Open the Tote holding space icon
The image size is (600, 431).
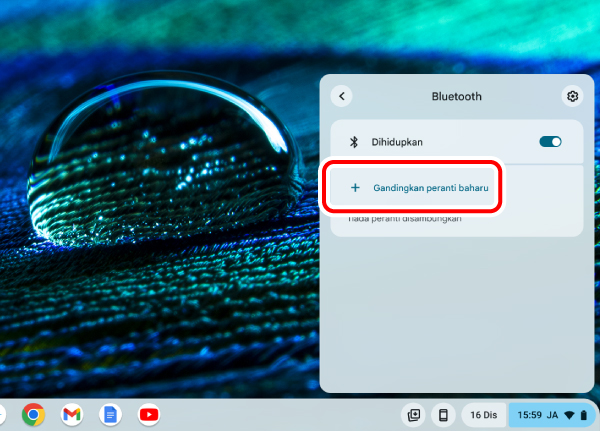[x=413, y=414]
